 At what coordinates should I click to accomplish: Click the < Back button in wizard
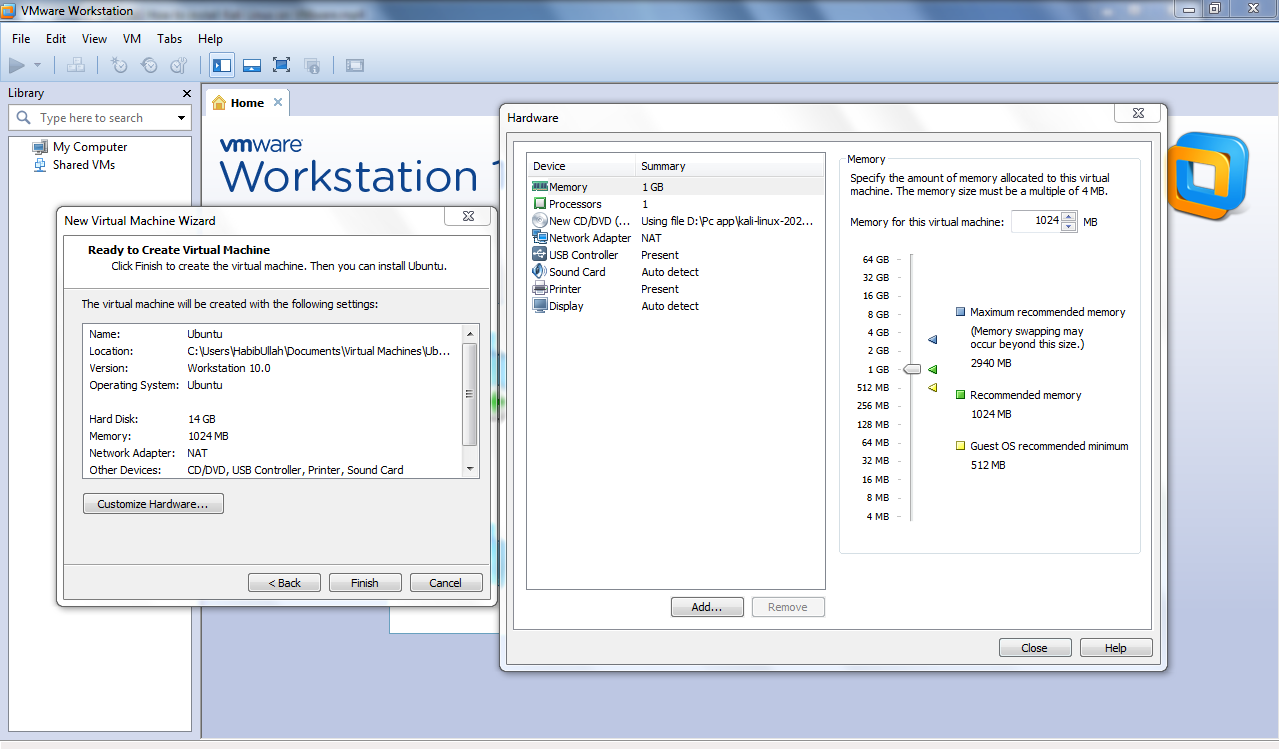(x=285, y=583)
